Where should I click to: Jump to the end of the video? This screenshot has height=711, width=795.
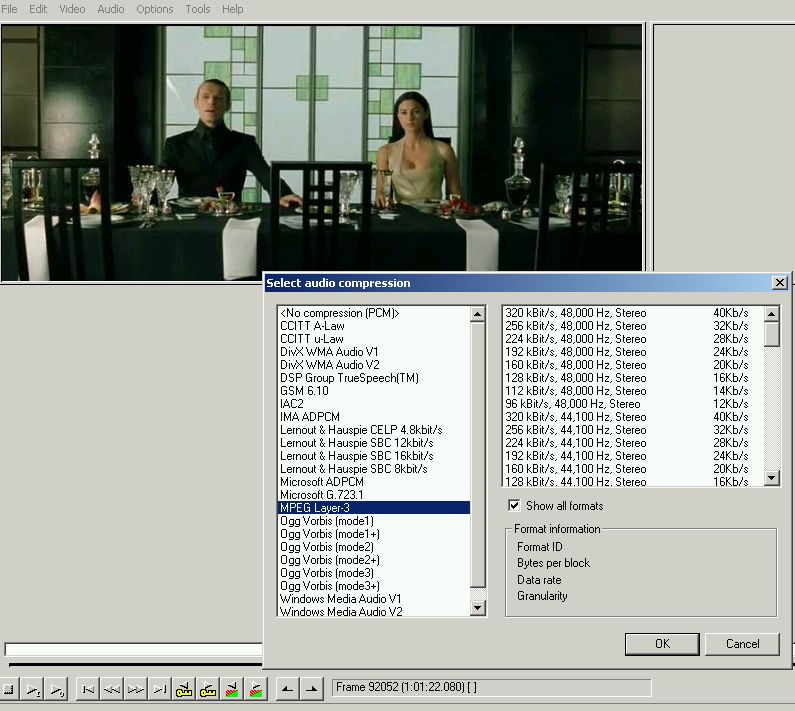pos(160,689)
